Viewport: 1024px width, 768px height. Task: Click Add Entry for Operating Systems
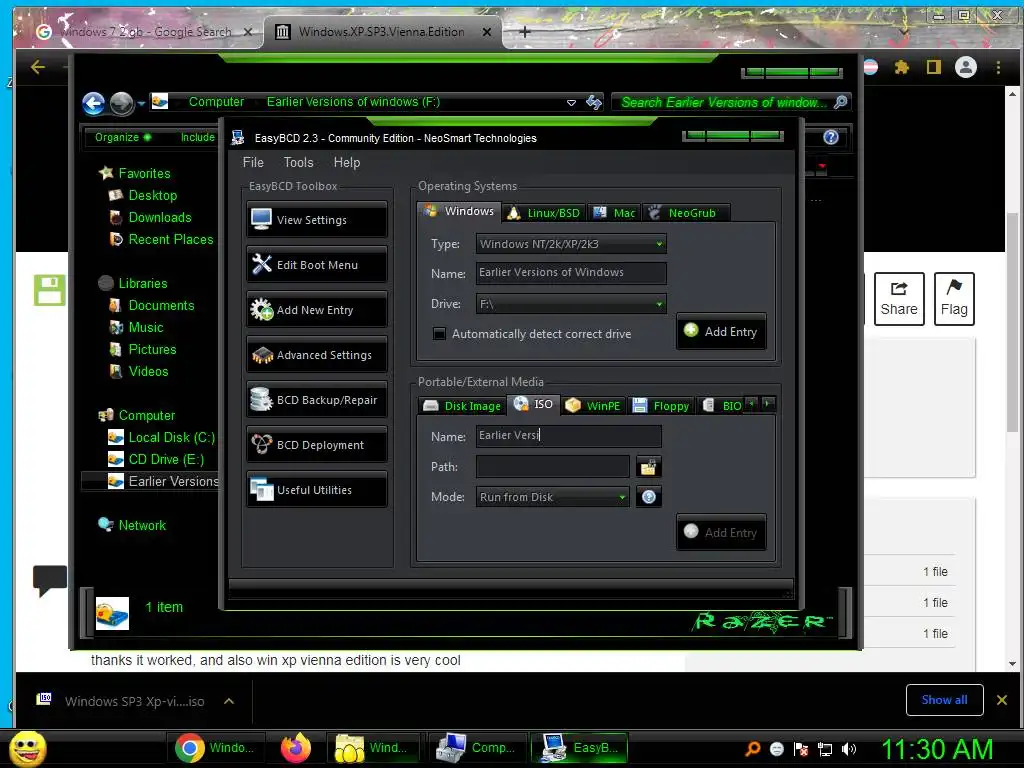pos(721,331)
